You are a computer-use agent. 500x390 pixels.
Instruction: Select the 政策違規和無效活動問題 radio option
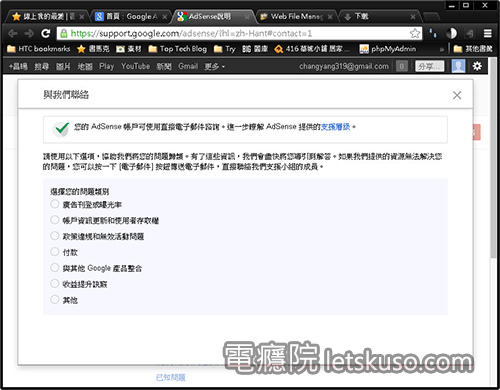pyautogui.click(x=55, y=236)
